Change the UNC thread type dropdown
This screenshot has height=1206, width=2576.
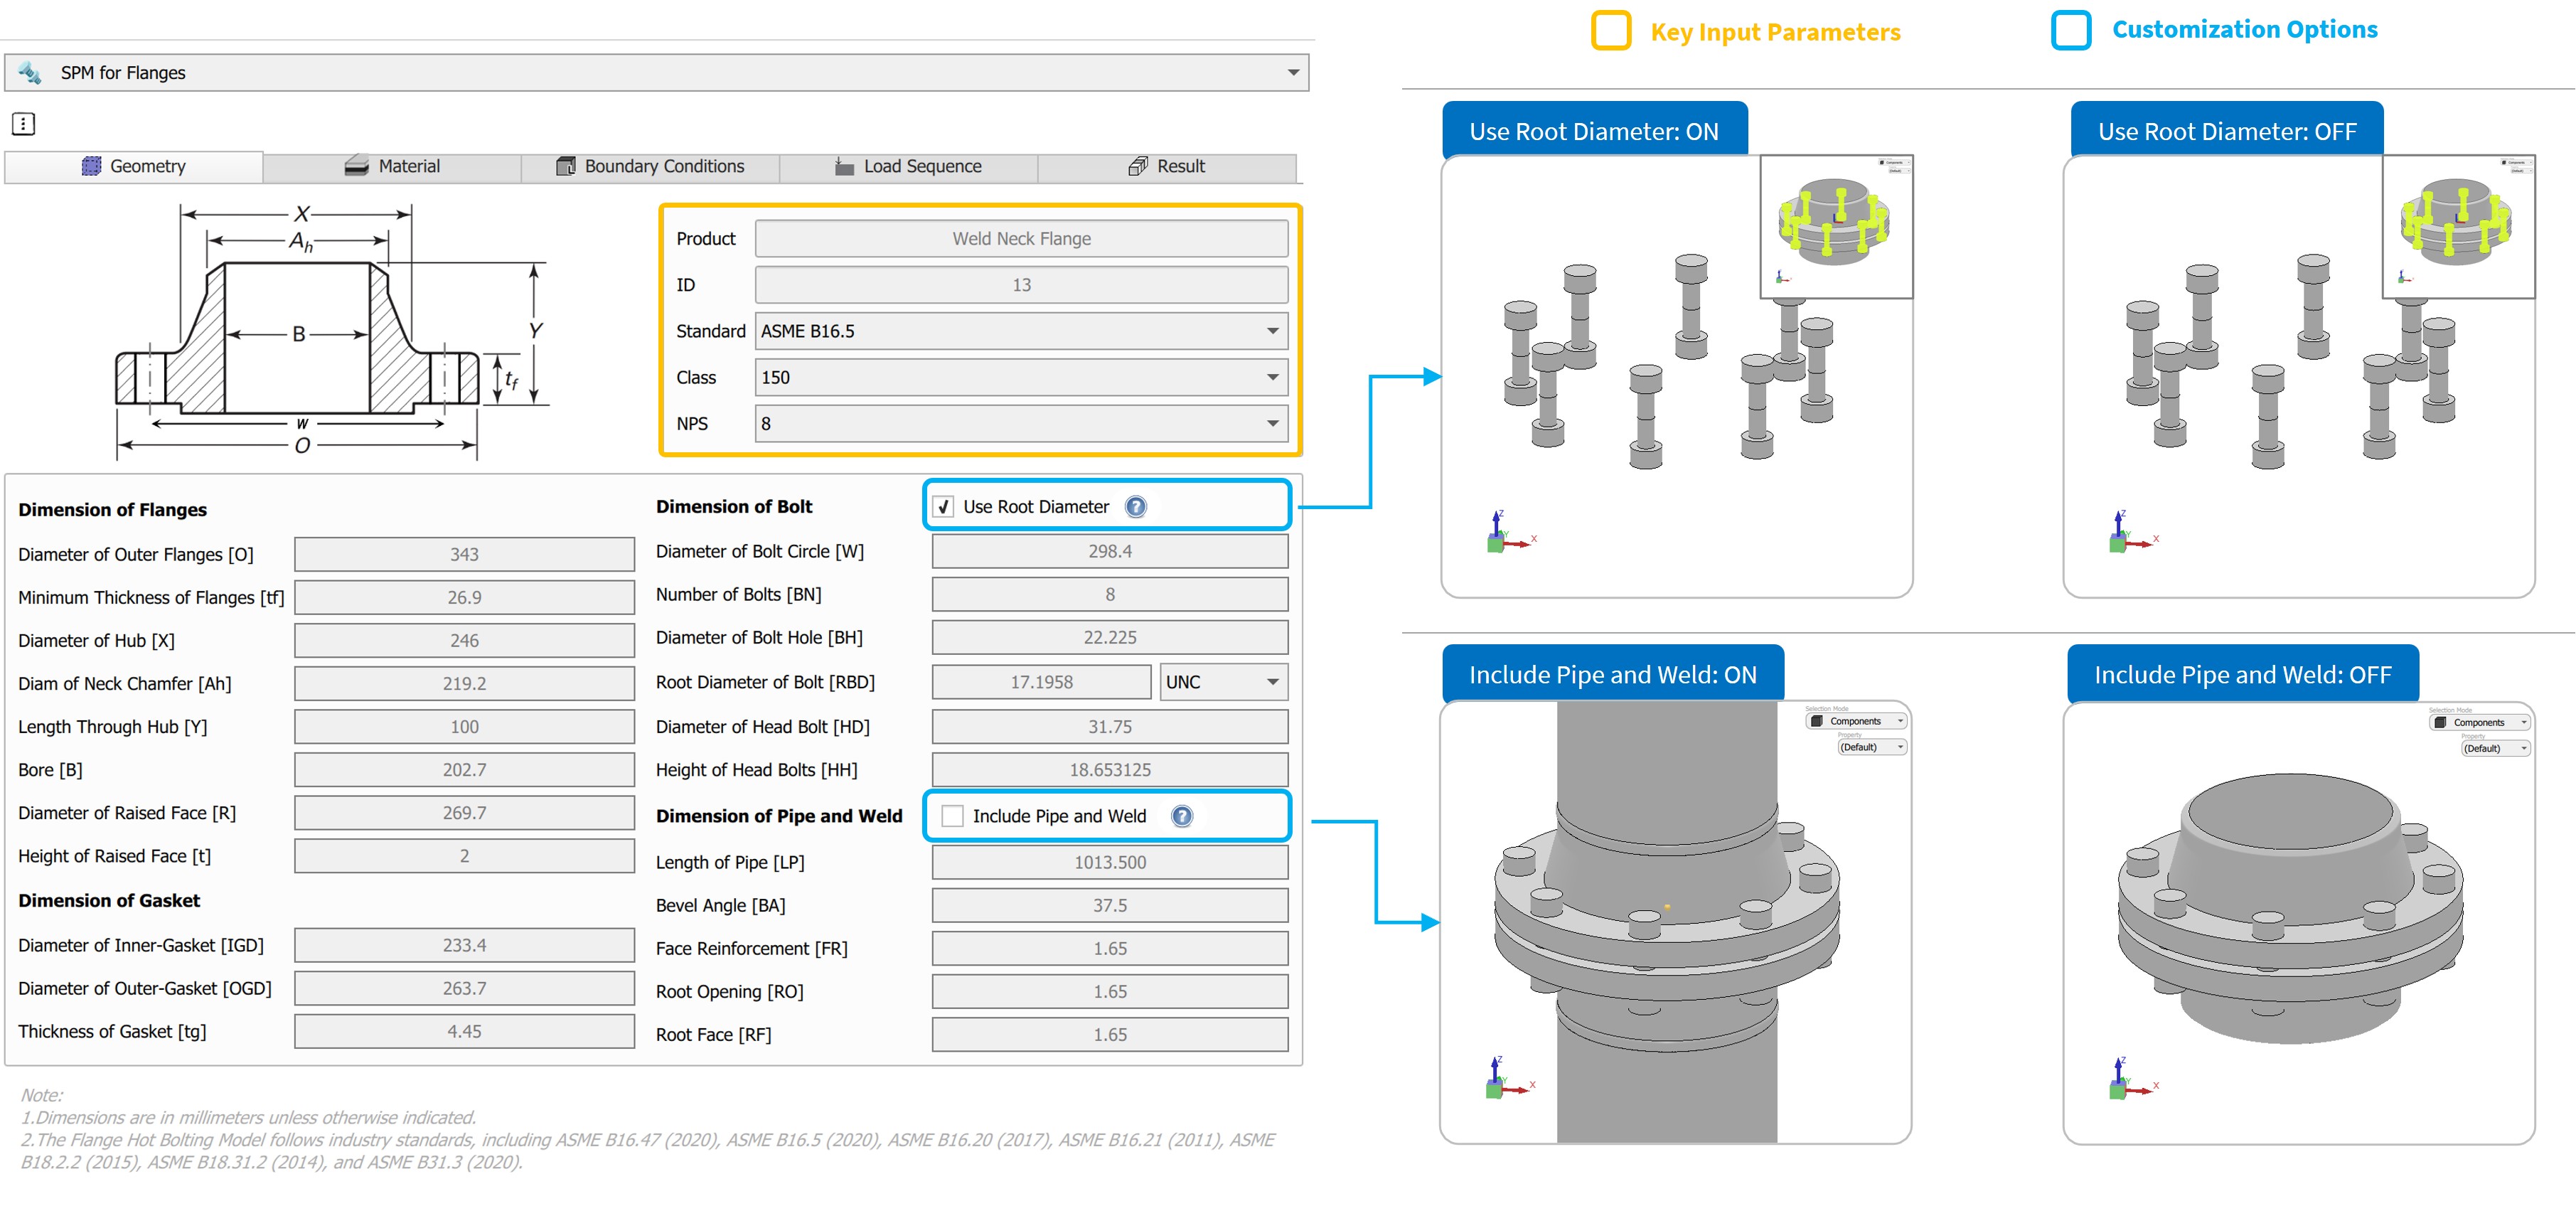(1222, 682)
